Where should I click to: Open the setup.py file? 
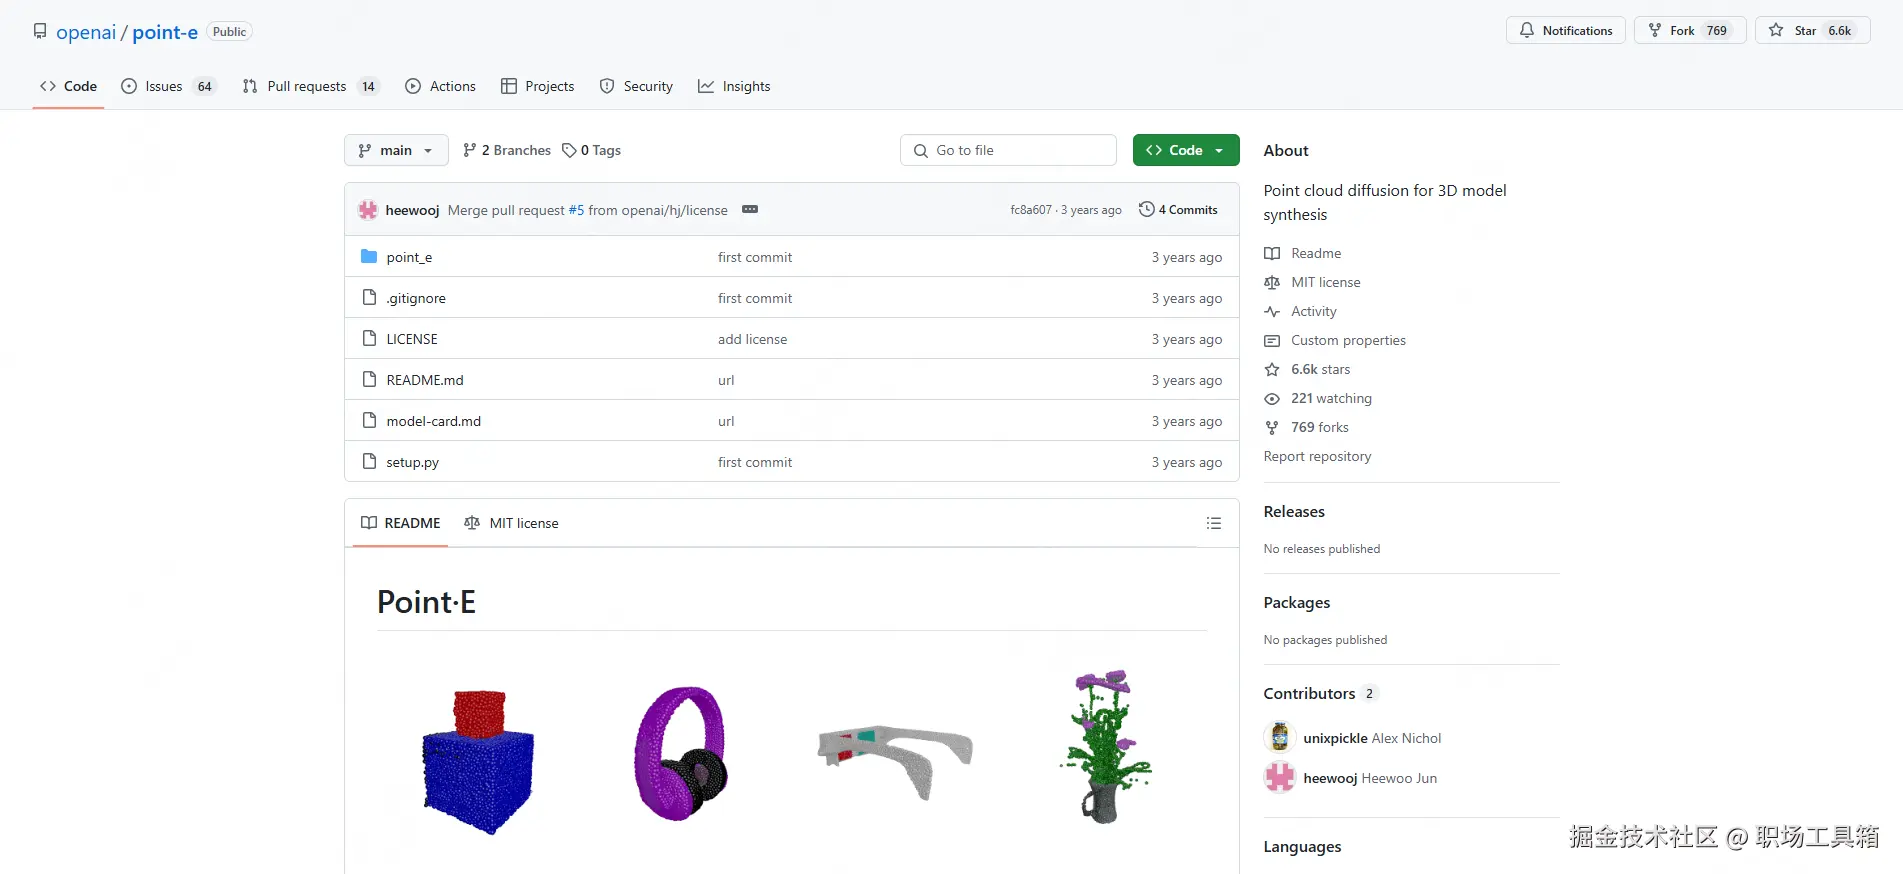[x=413, y=462]
